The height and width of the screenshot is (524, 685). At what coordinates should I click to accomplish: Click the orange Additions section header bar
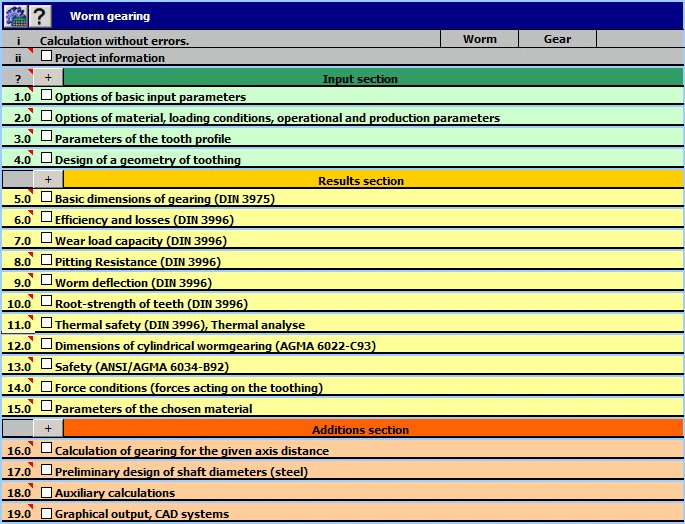(360, 430)
